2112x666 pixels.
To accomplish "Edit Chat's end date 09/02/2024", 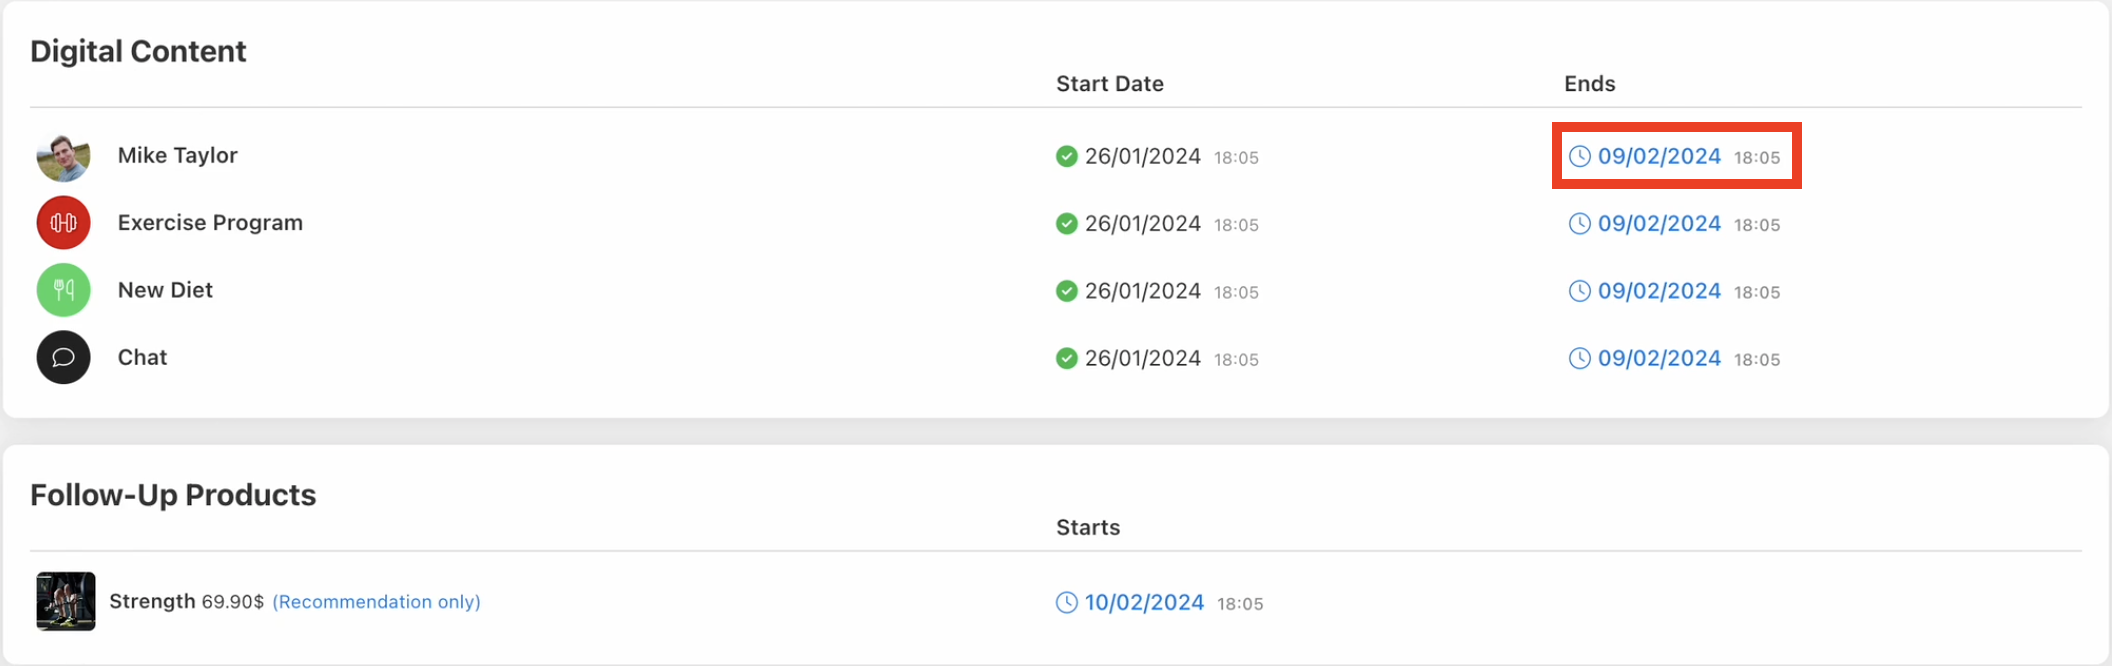I will (1659, 358).
